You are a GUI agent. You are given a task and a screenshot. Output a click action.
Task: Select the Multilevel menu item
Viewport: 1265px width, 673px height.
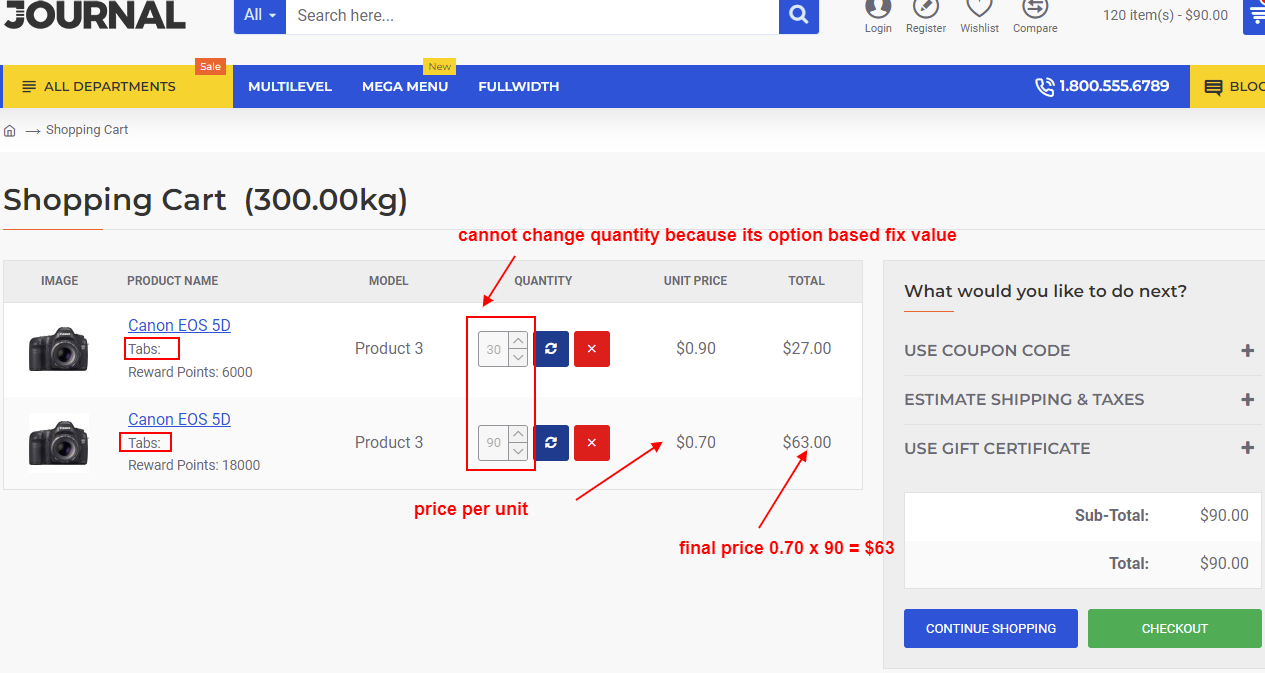coord(290,87)
